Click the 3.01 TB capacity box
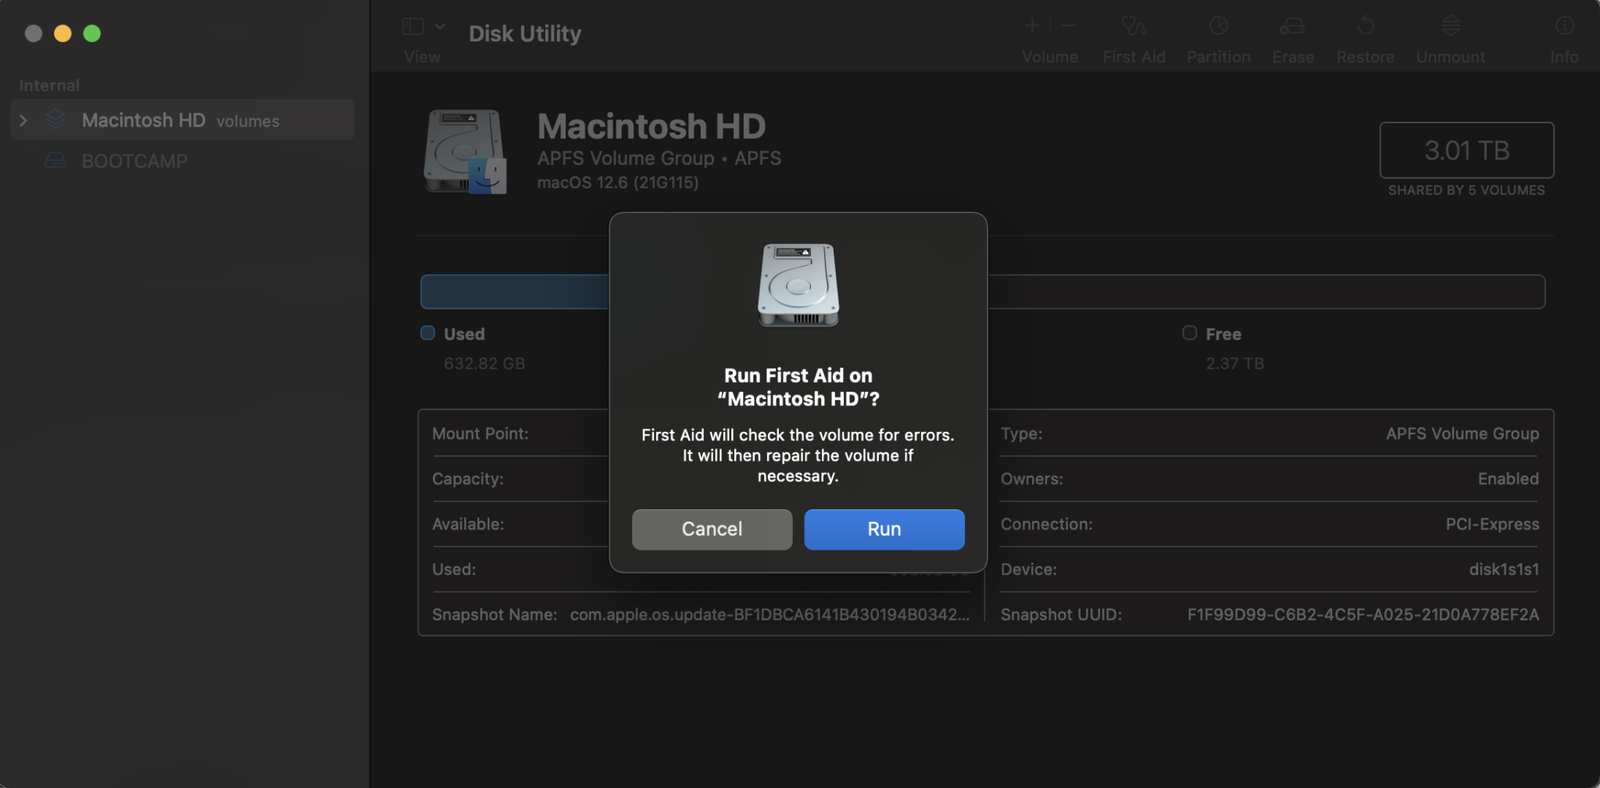Viewport: 1600px width, 788px height. coord(1466,150)
